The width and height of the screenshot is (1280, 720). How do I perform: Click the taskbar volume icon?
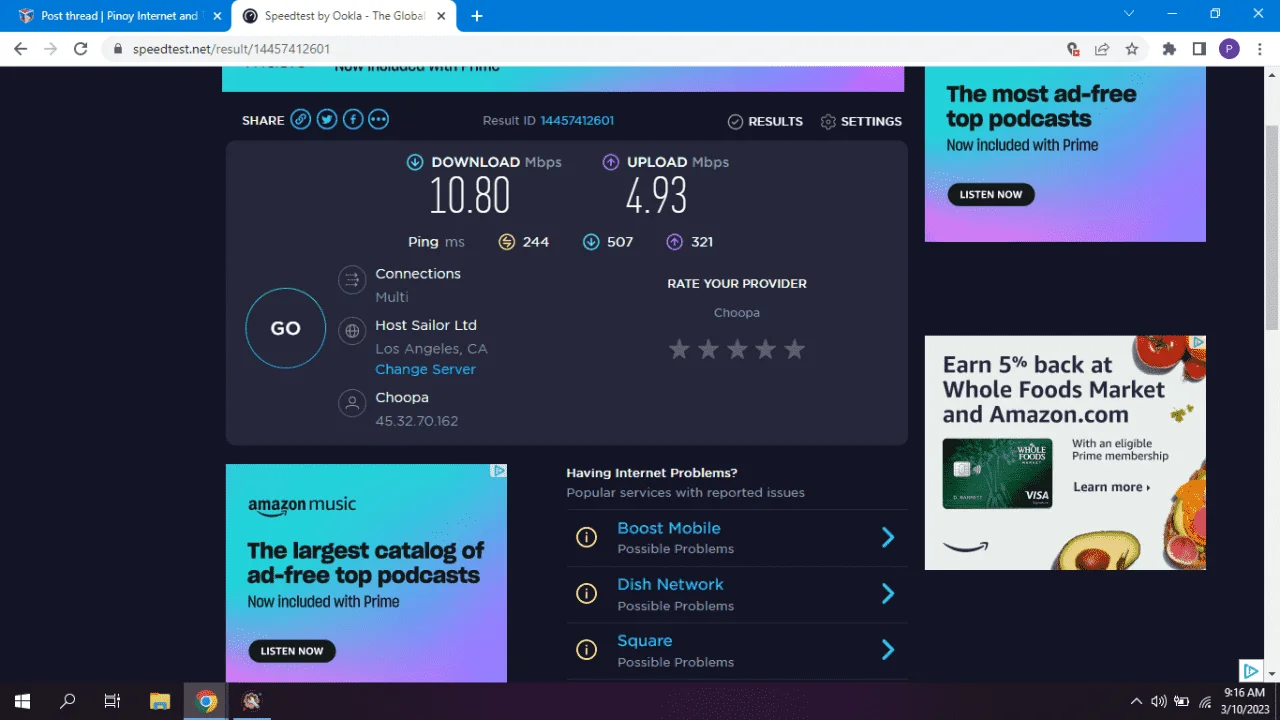1159,701
